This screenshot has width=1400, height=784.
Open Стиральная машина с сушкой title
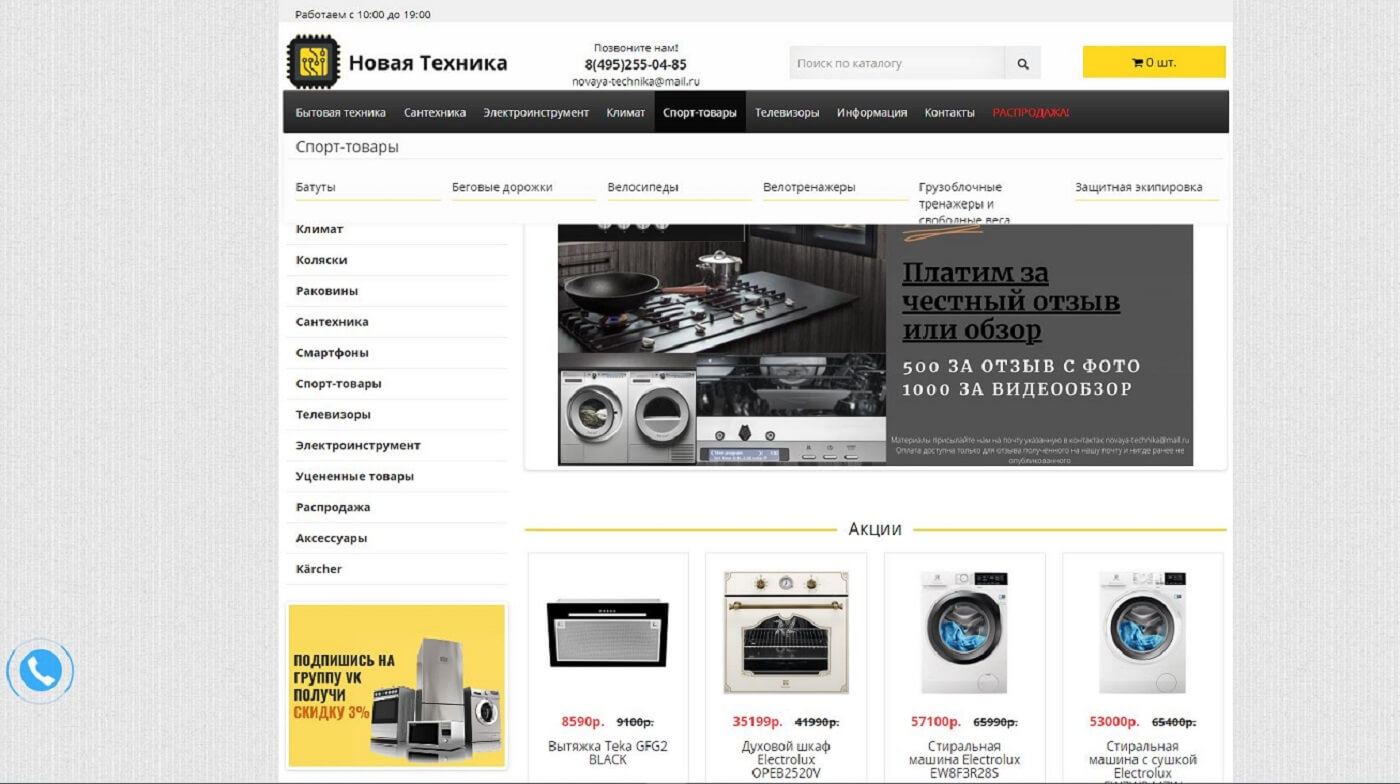(x=1142, y=760)
